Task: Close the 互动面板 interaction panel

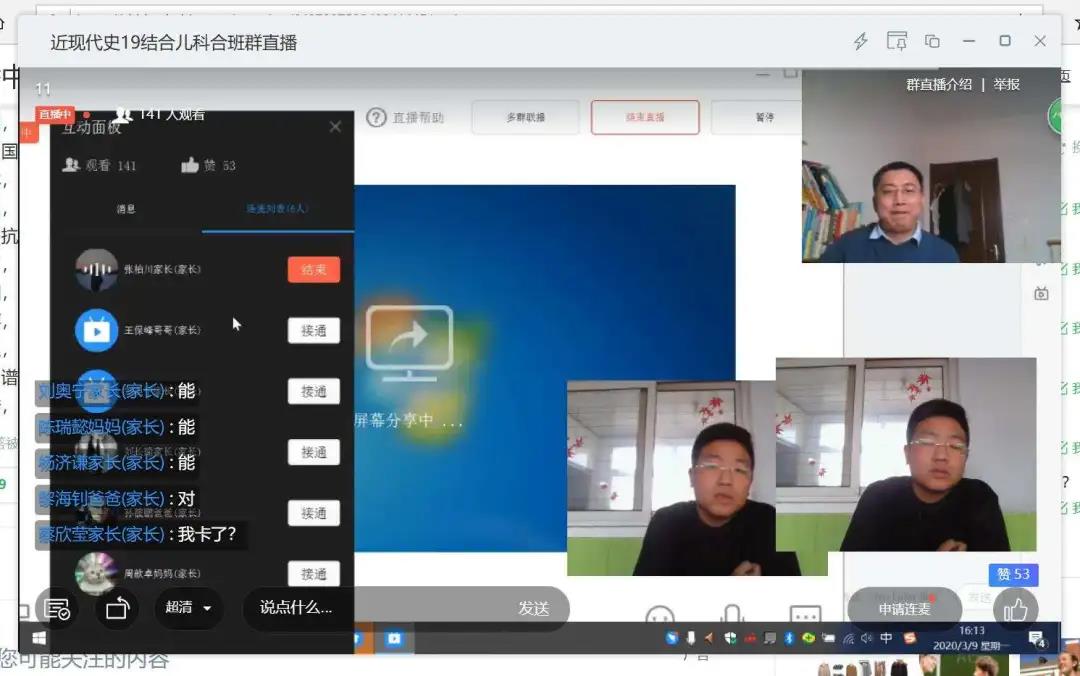Action: click(x=335, y=127)
